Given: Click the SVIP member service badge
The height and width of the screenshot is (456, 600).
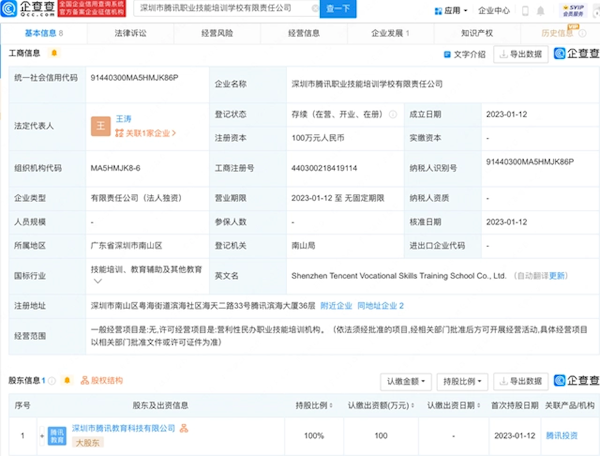Looking at the screenshot, I should [573, 10].
